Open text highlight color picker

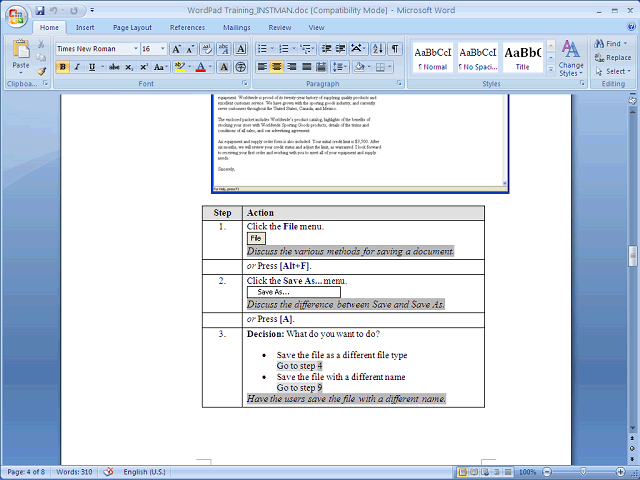pyautogui.click(x=188, y=67)
